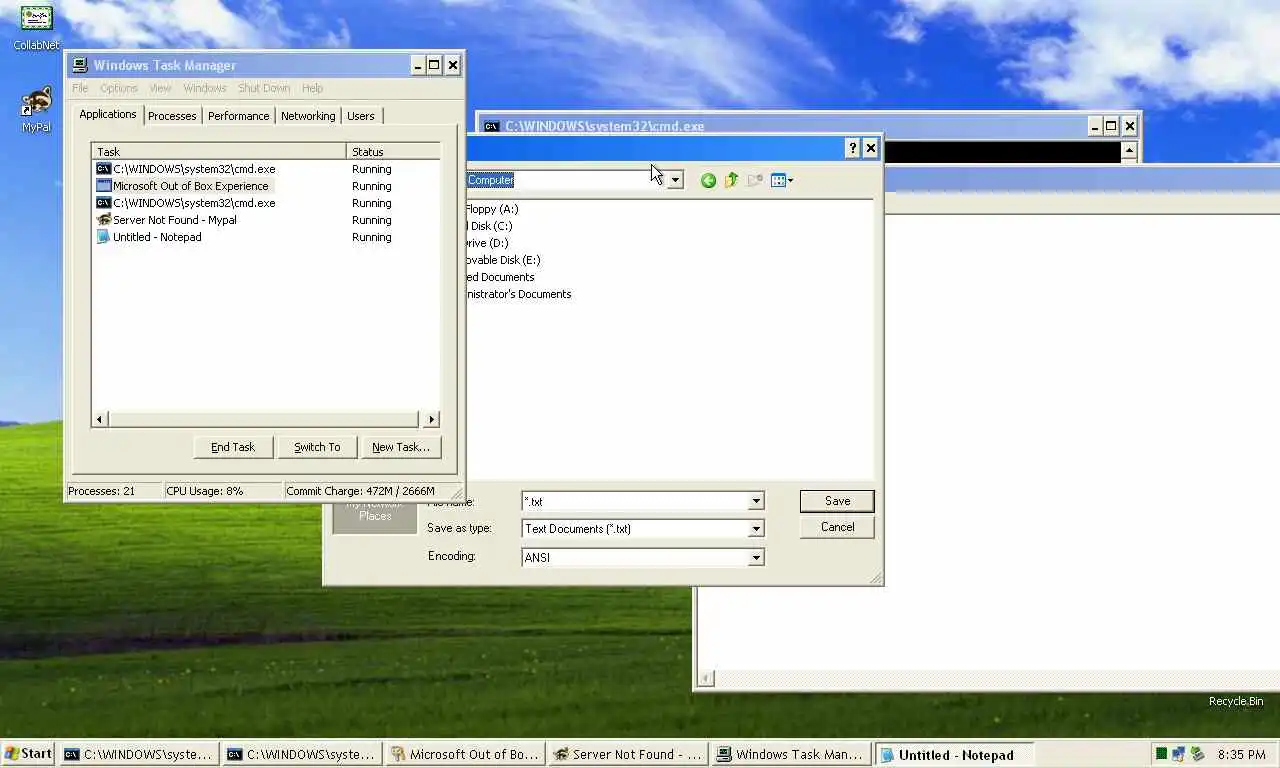Click Cancel in the Save As dialog
The image size is (1280, 768).
[x=837, y=527]
